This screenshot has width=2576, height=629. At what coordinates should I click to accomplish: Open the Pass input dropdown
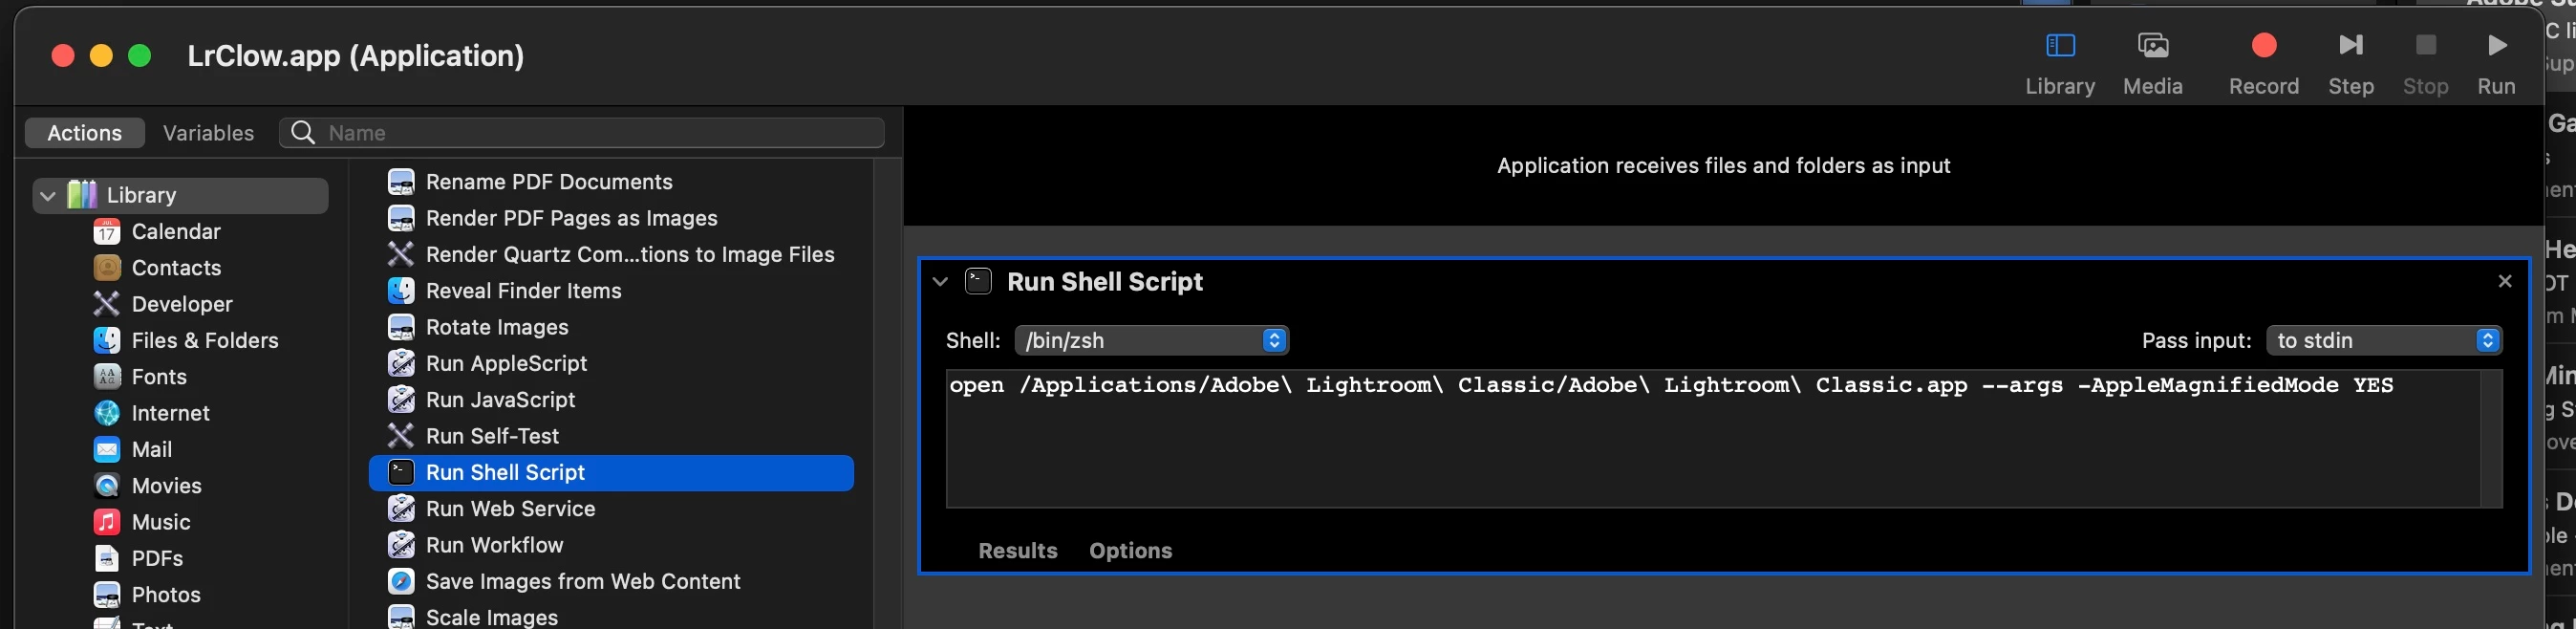coord(2383,341)
